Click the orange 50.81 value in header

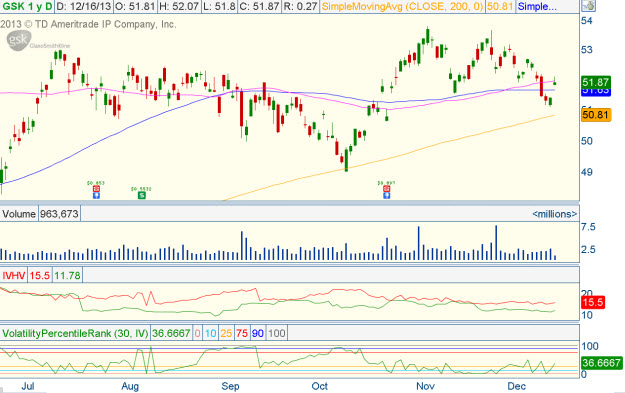point(500,6)
